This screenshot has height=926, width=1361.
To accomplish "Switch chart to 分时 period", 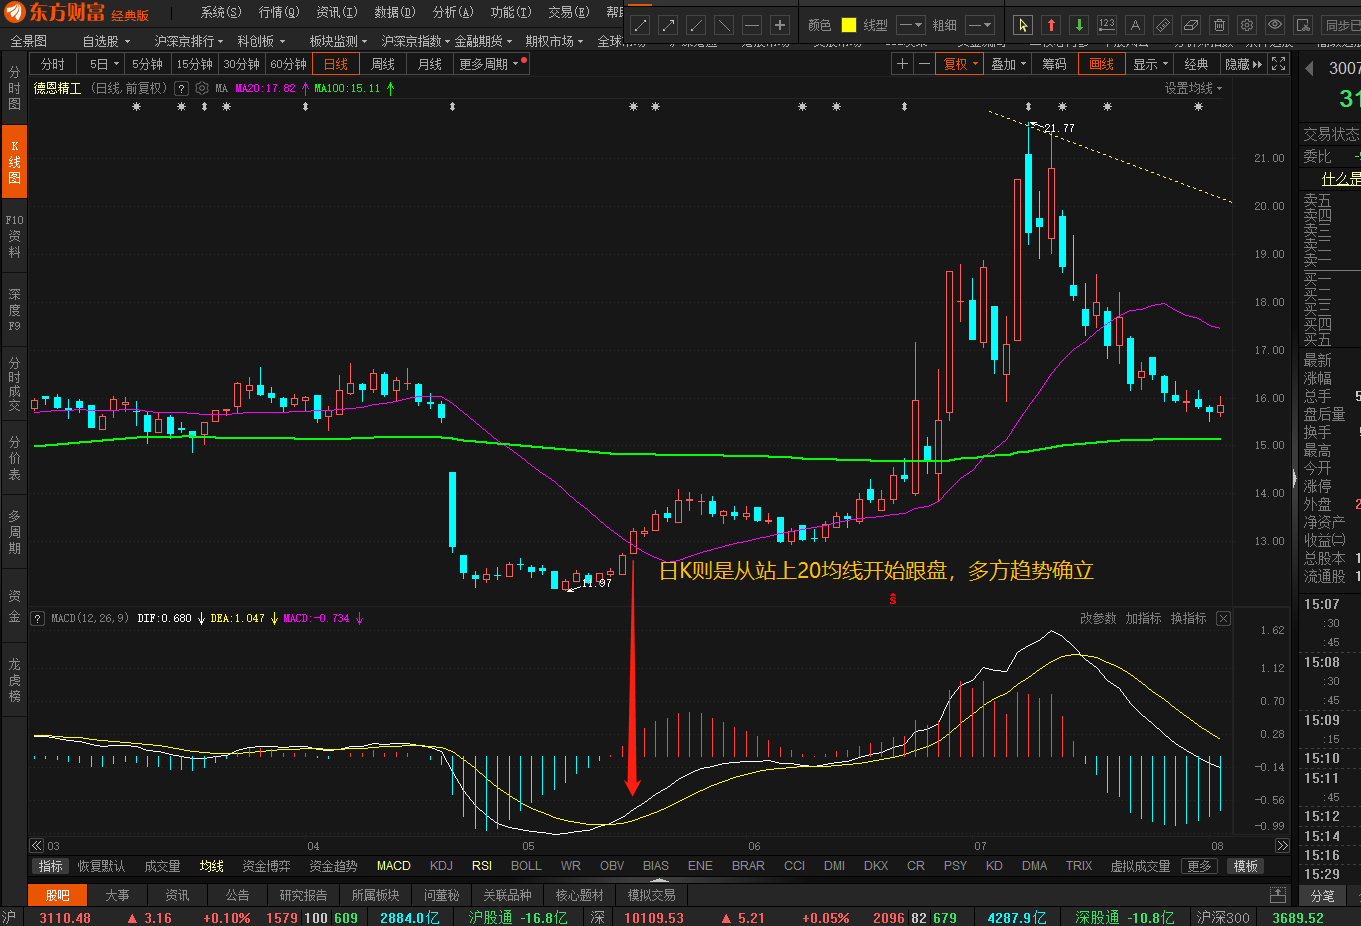I will 53,64.
